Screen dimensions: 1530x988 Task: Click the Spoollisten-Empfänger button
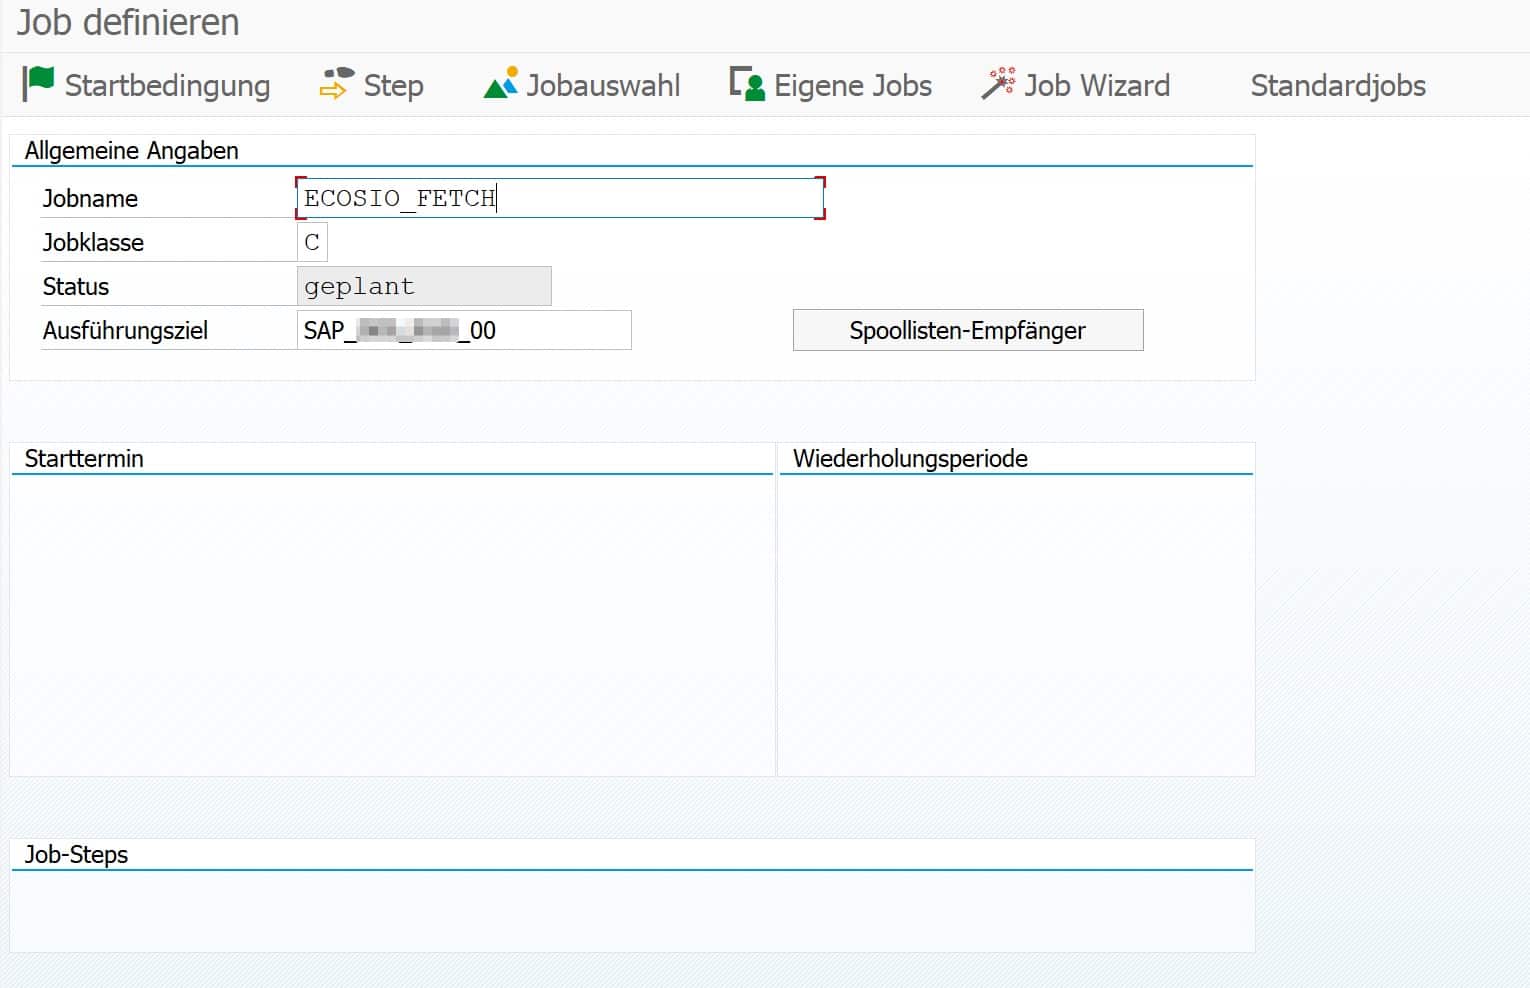tap(967, 330)
